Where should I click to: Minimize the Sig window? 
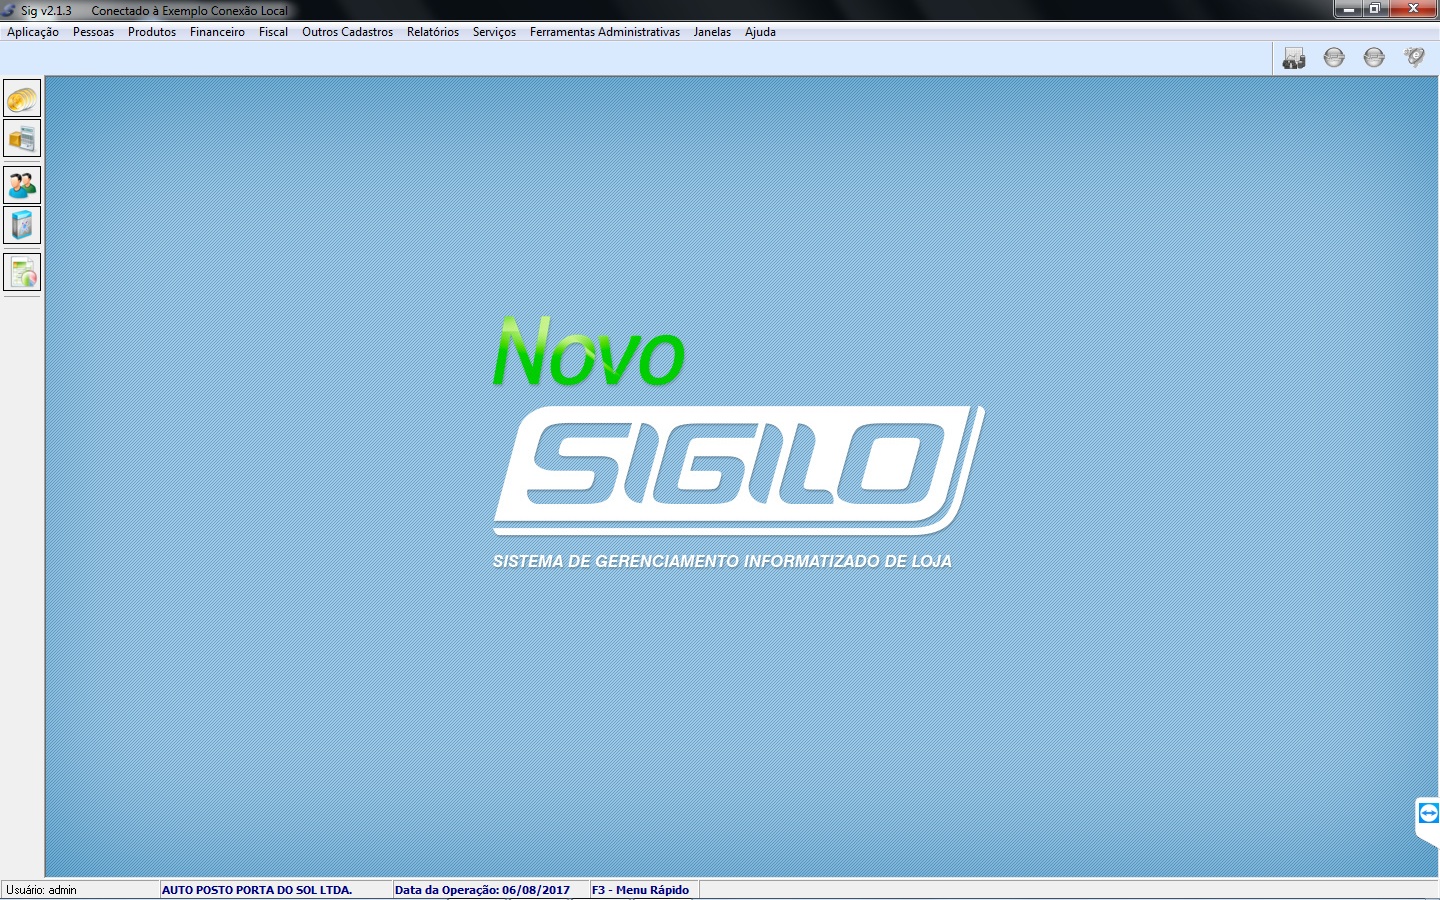click(x=1349, y=9)
